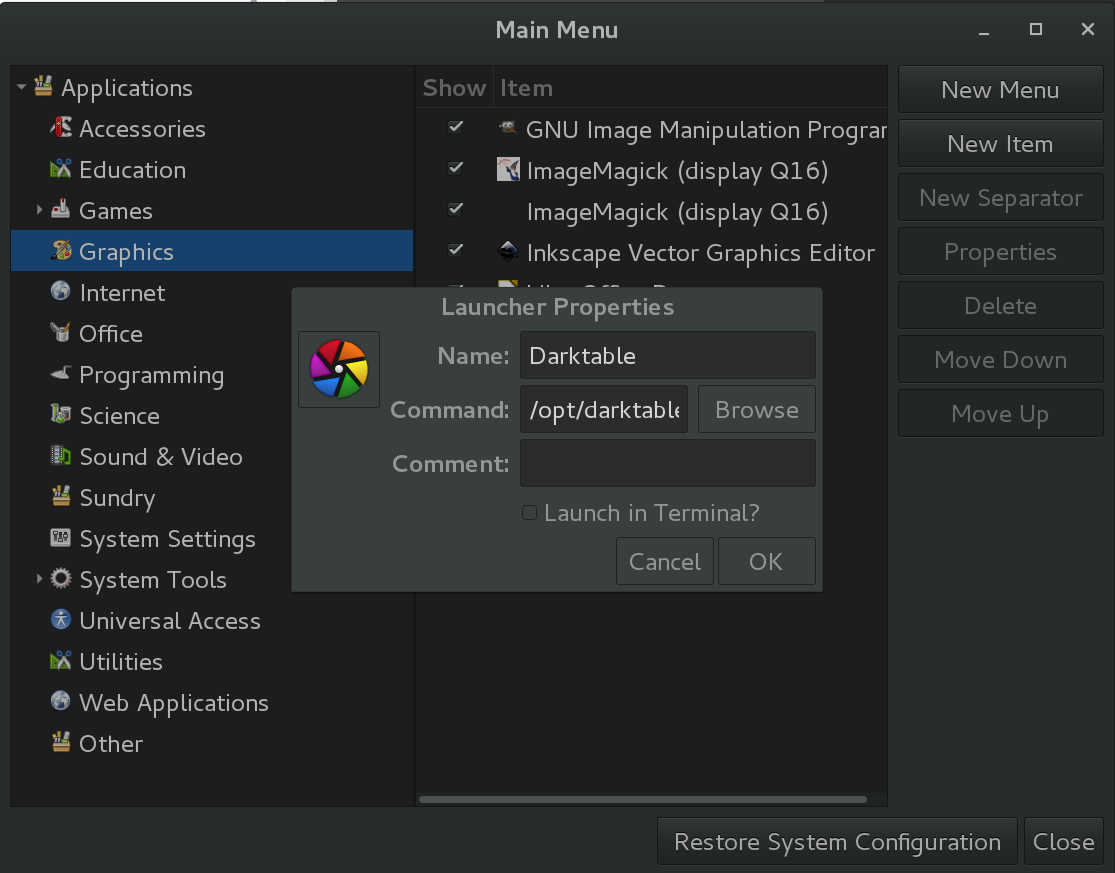Select the Universal Access category
1115x873 pixels.
[x=170, y=620]
